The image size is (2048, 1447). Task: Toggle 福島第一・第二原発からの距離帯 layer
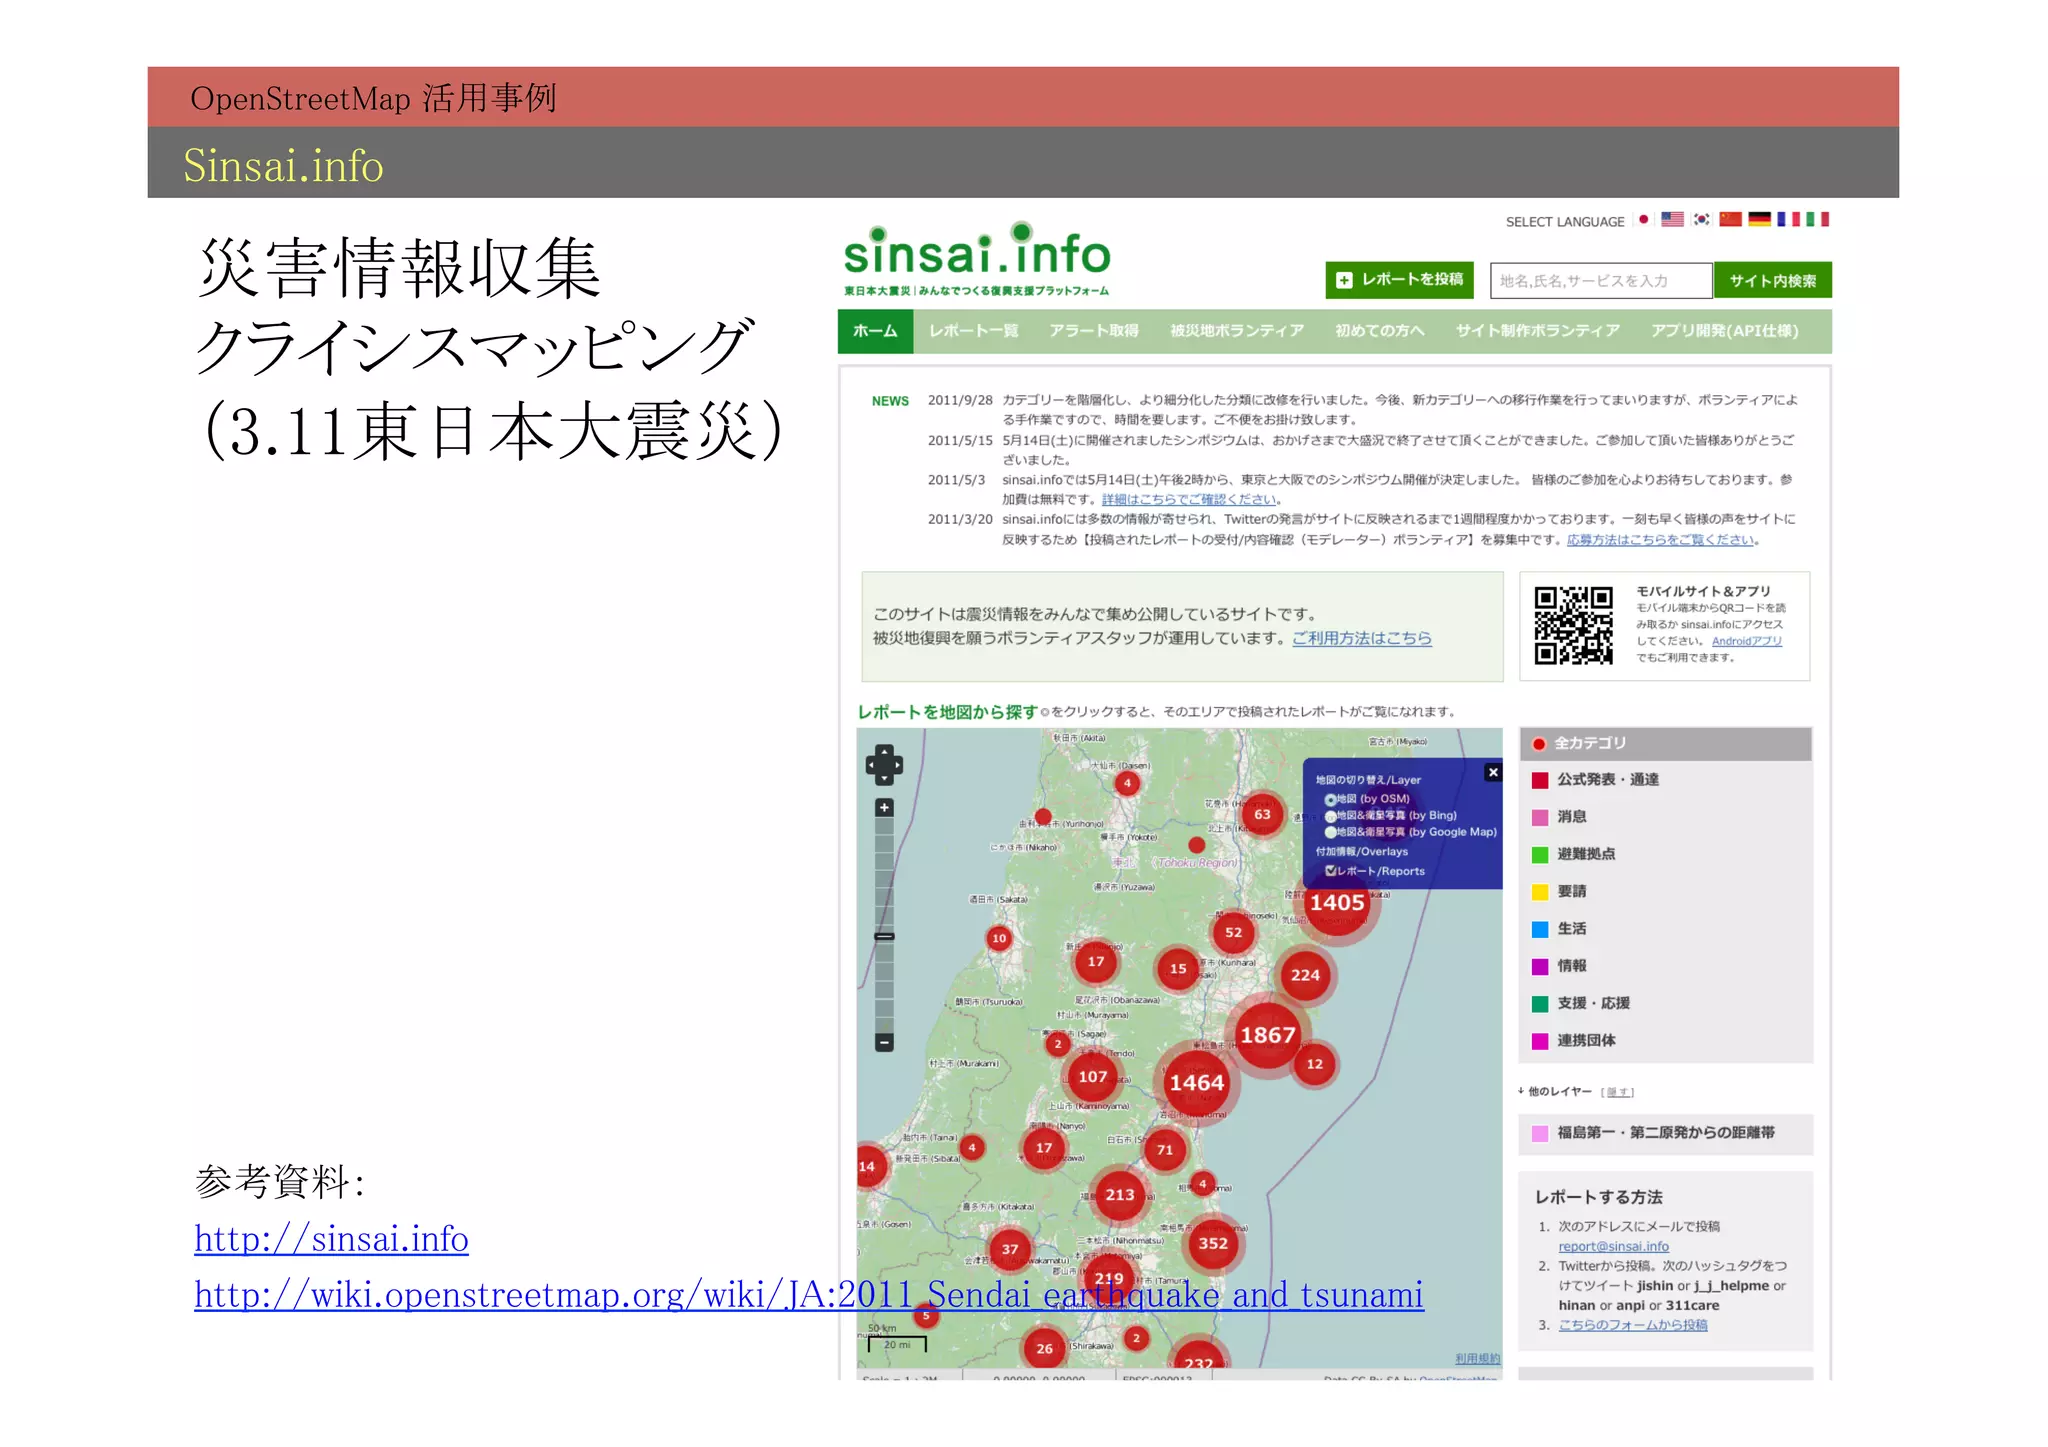click(x=1665, y=1133)
